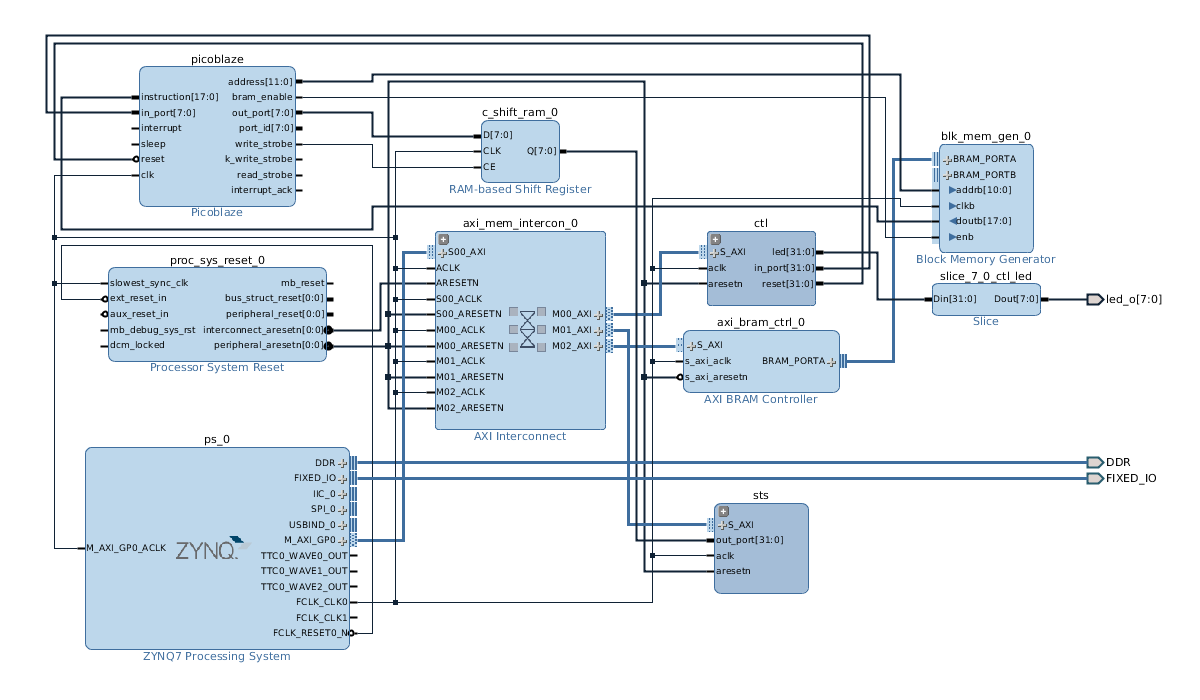Expand the M_AXI_GP0 interface pin on ps_0

(342, 540)
